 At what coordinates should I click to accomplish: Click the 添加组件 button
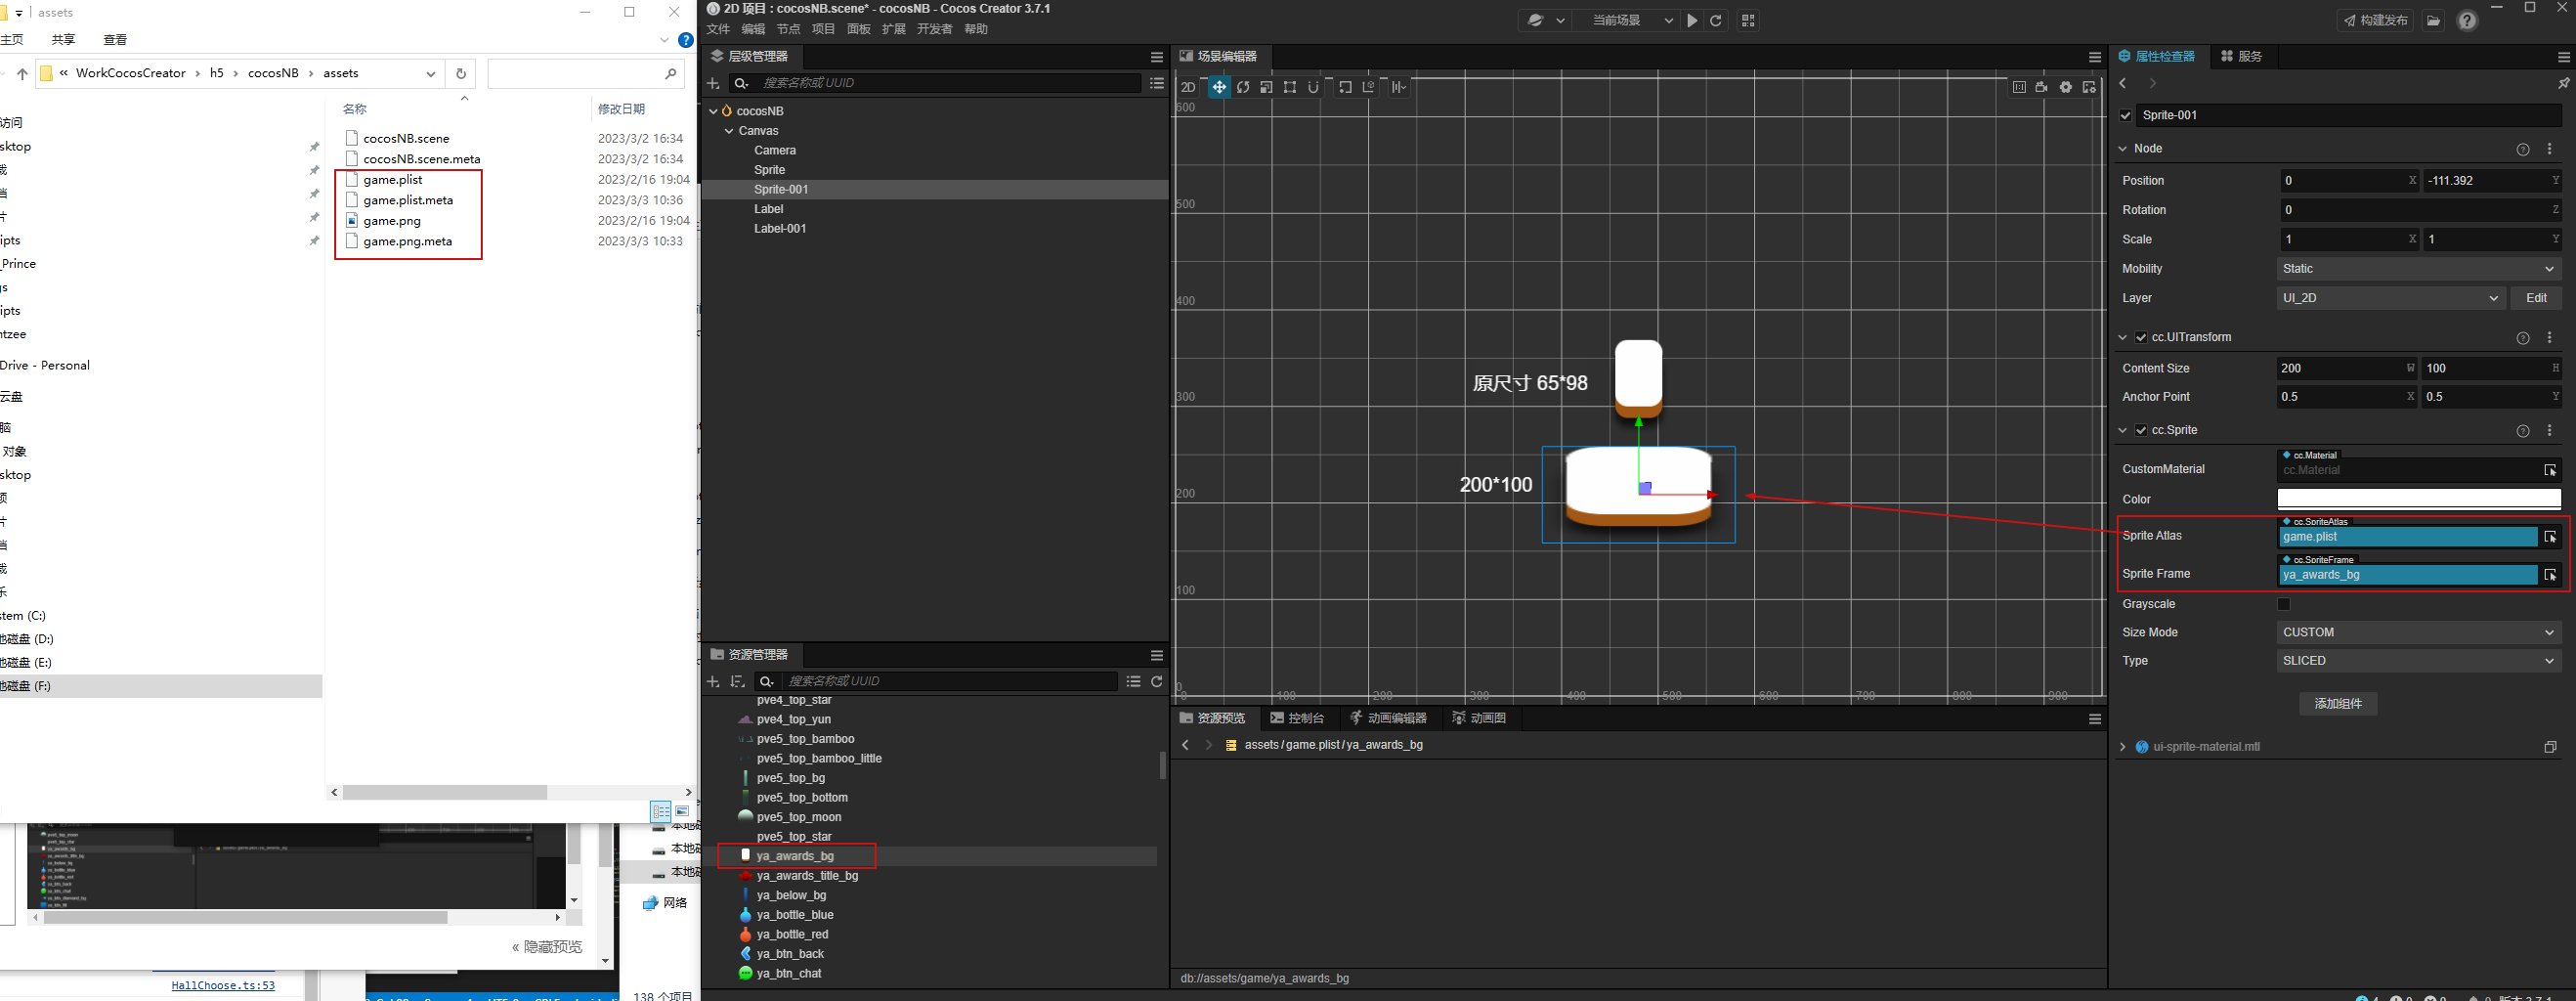(x=2337, y=704)
